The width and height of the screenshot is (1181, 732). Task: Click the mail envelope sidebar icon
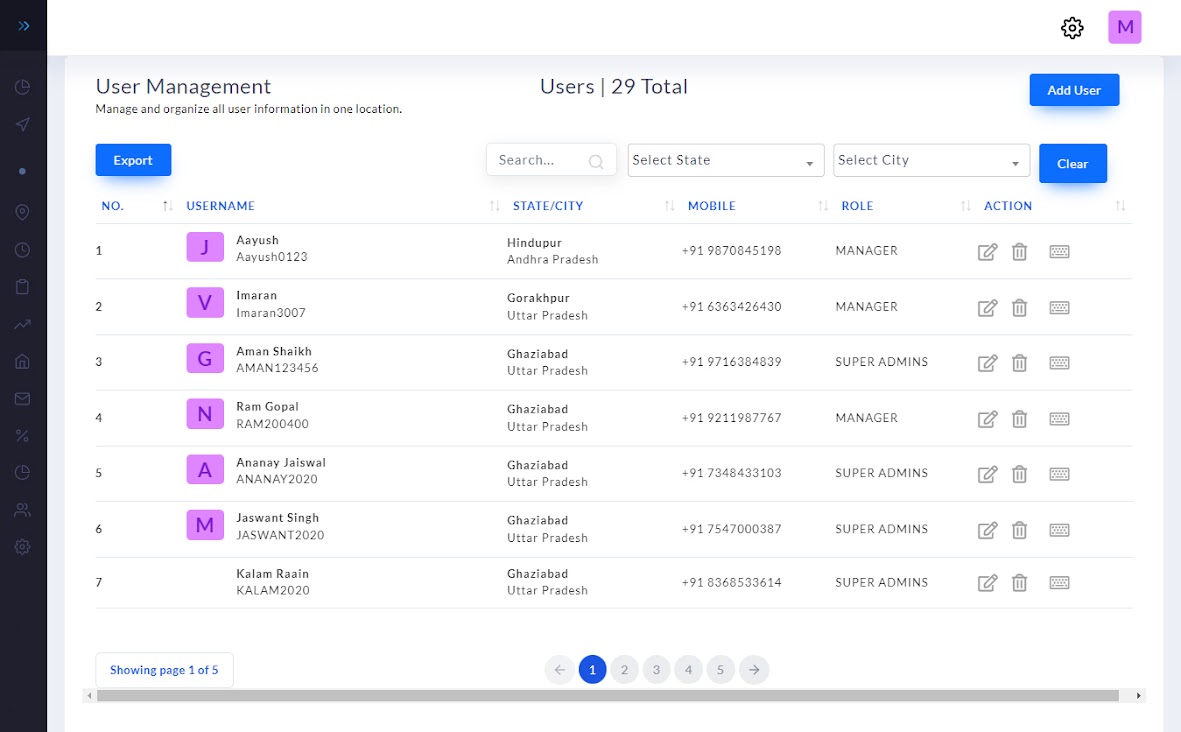tap(23, 399)
